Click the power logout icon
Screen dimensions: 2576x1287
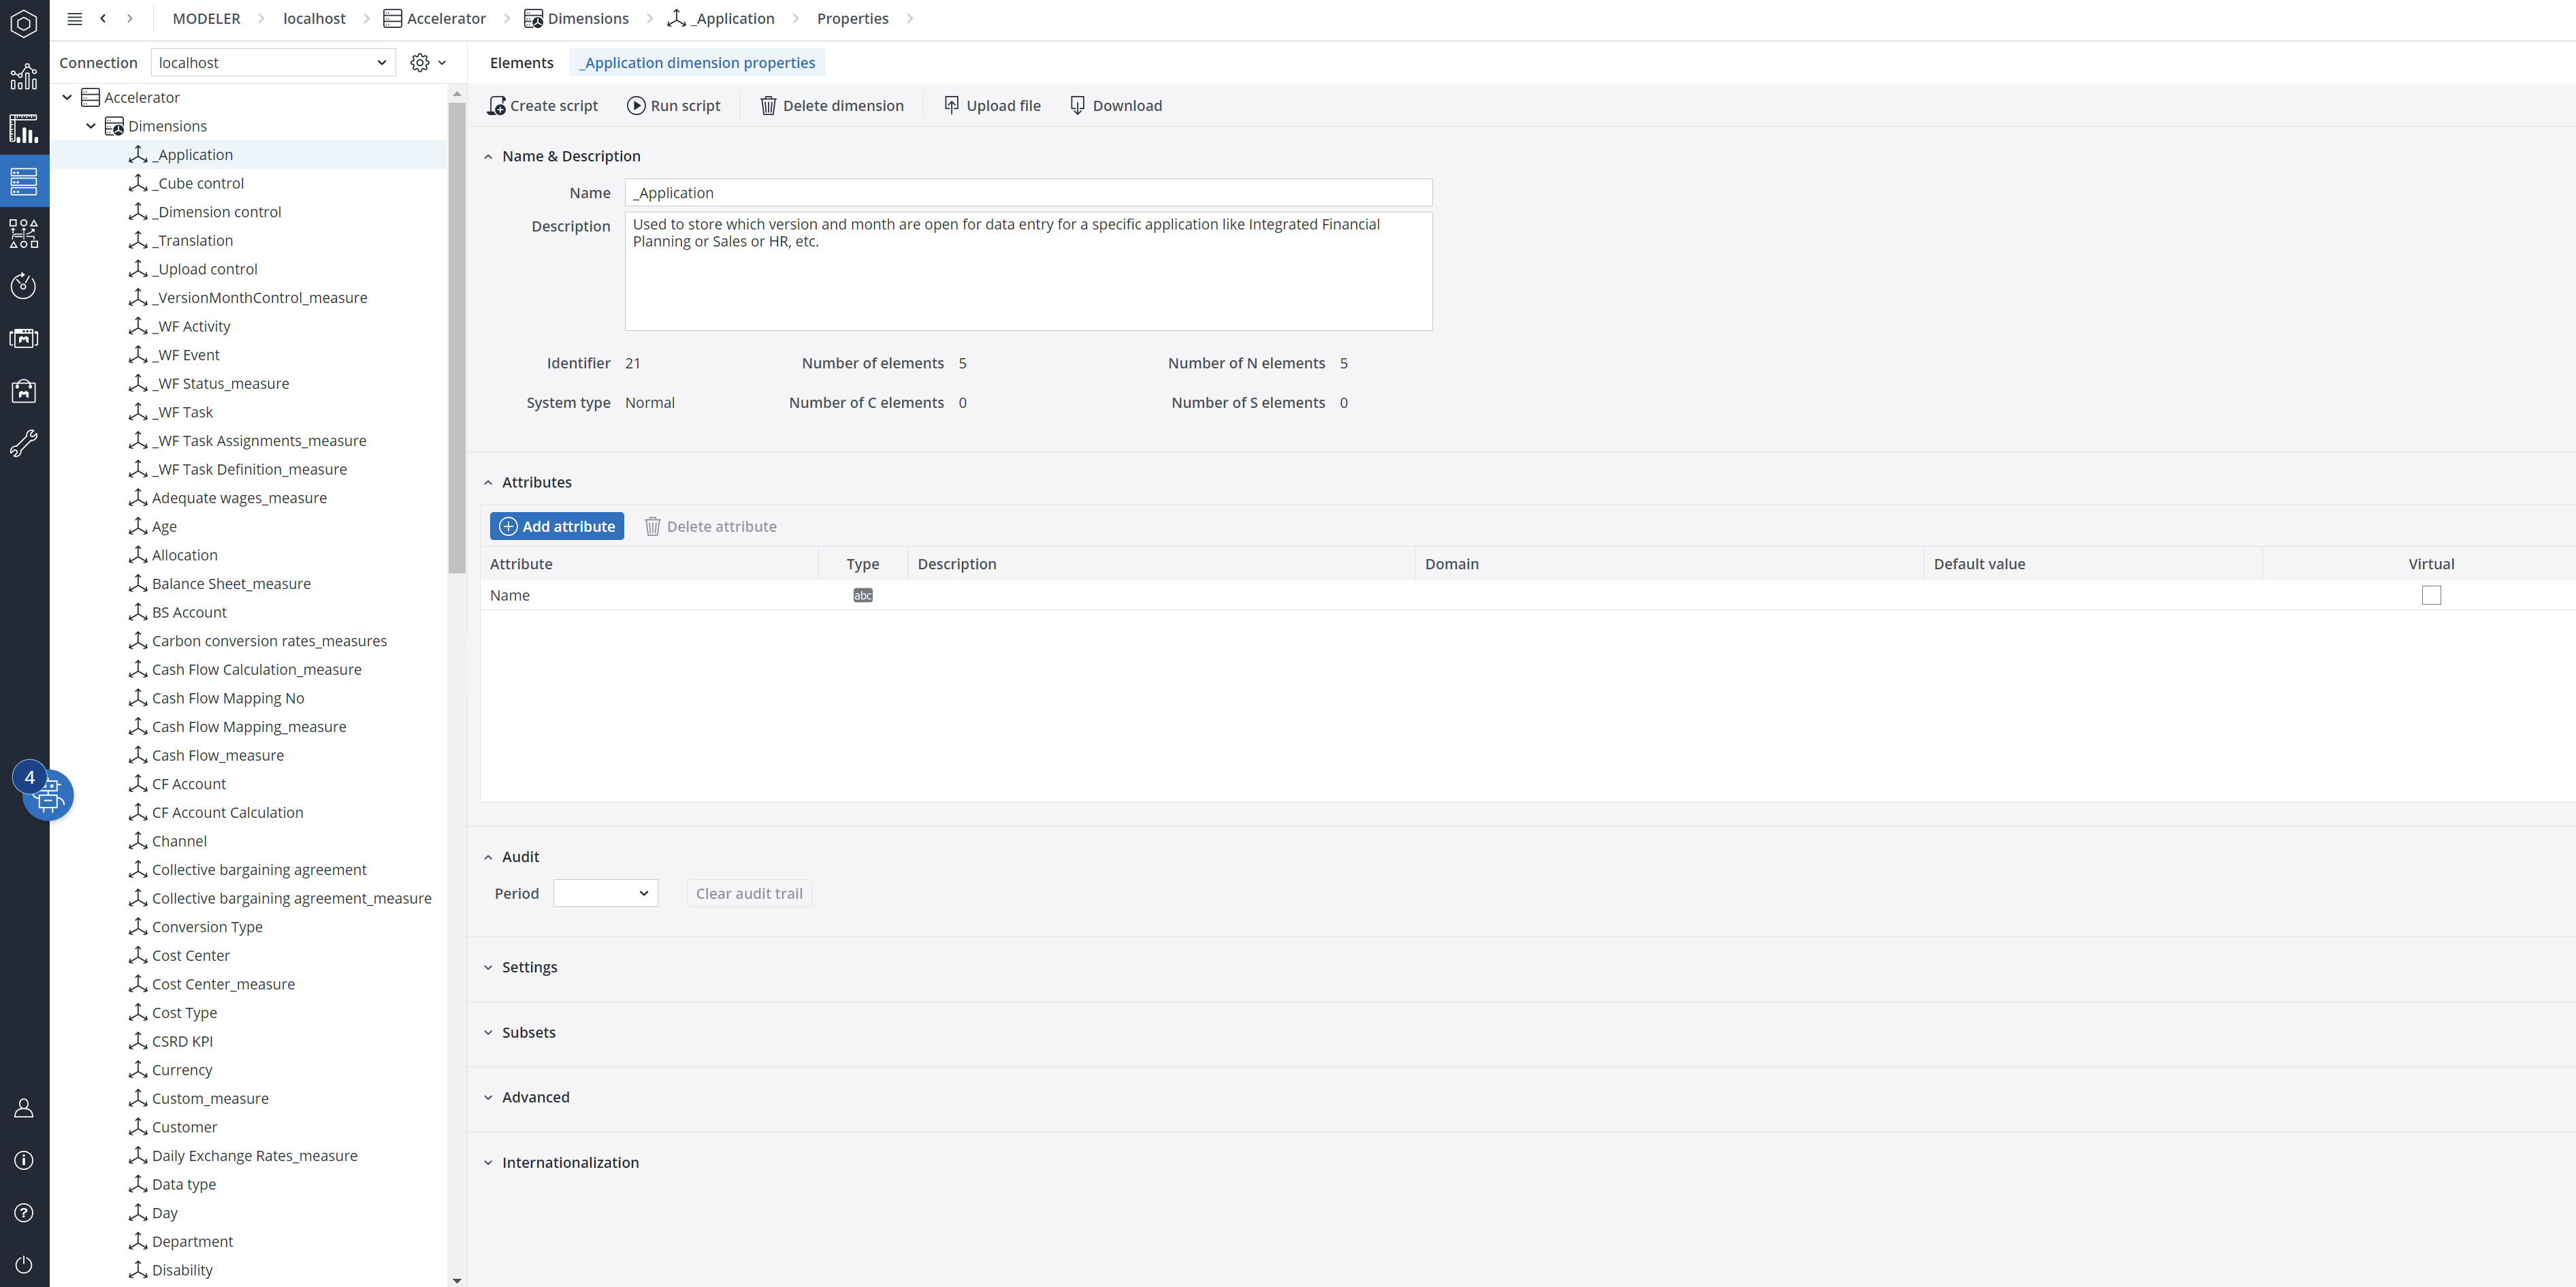click(x=24, y=1265)
